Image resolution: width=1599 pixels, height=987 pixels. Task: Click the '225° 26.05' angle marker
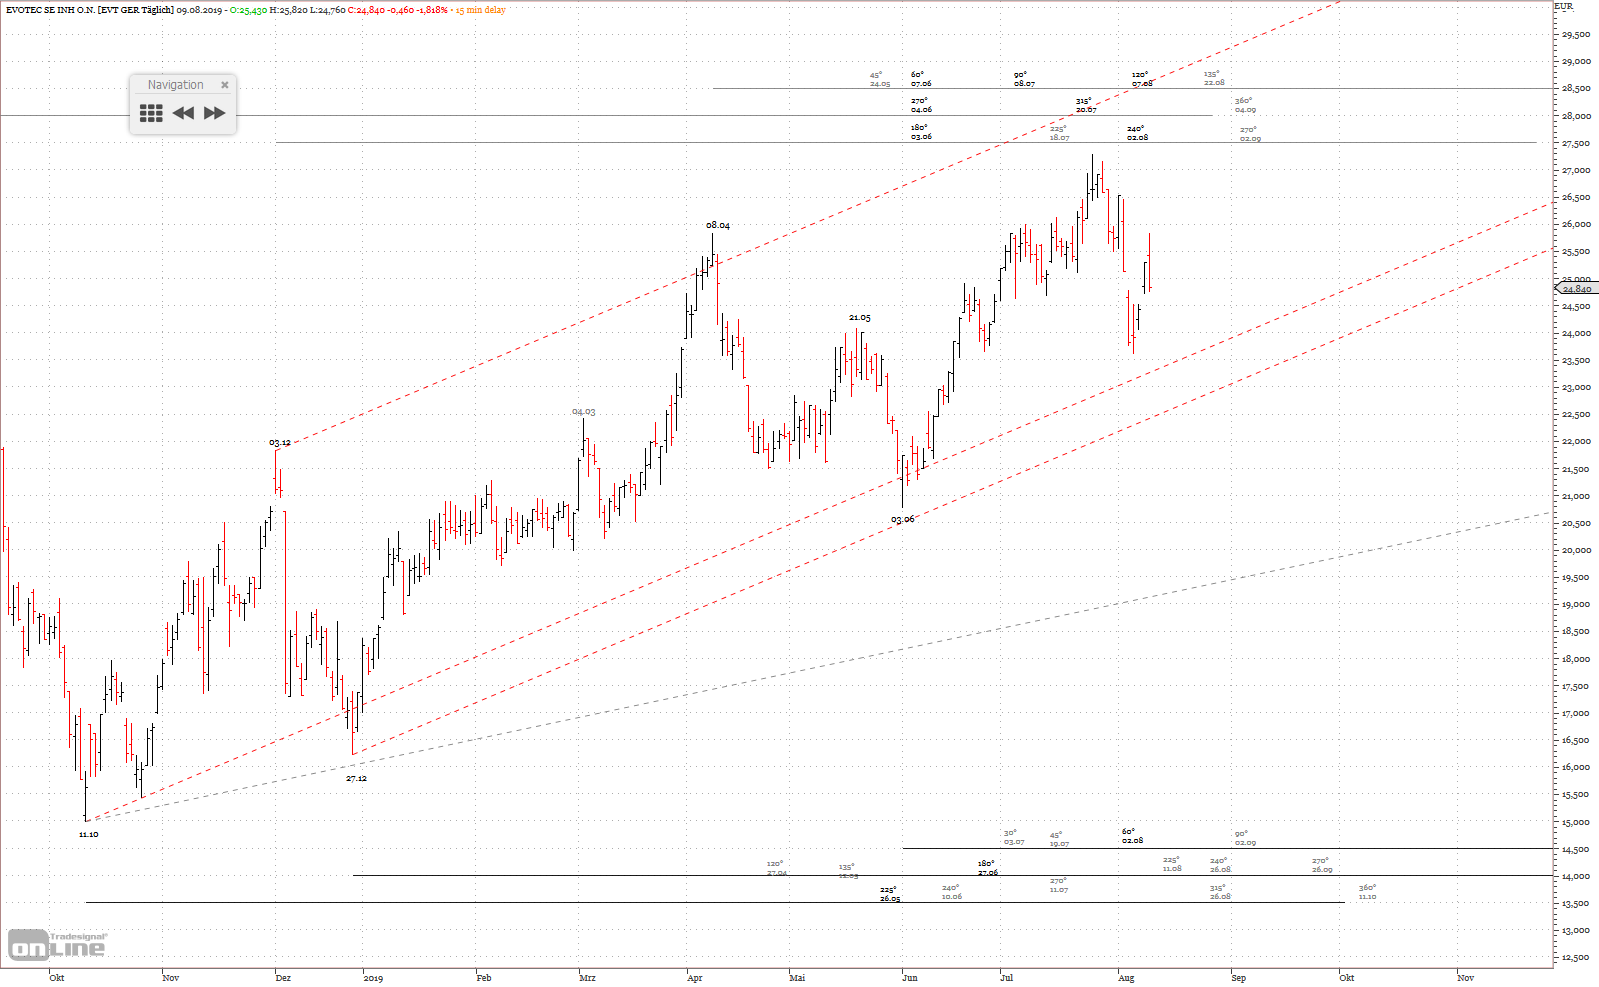coord(889,894)
